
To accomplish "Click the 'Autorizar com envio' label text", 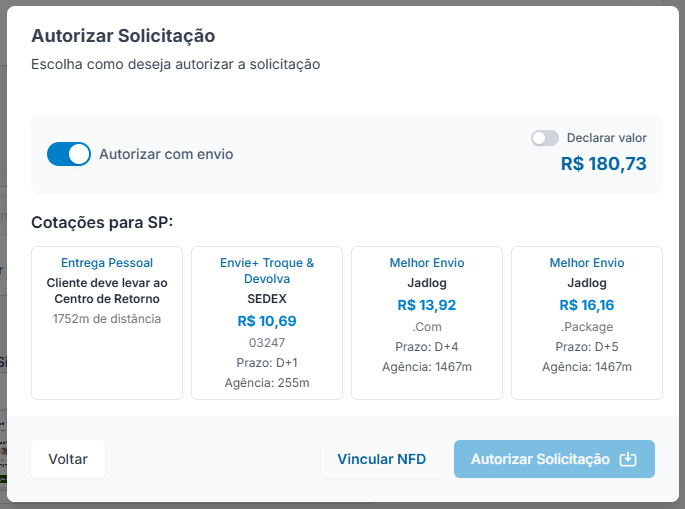I will 166,154.
